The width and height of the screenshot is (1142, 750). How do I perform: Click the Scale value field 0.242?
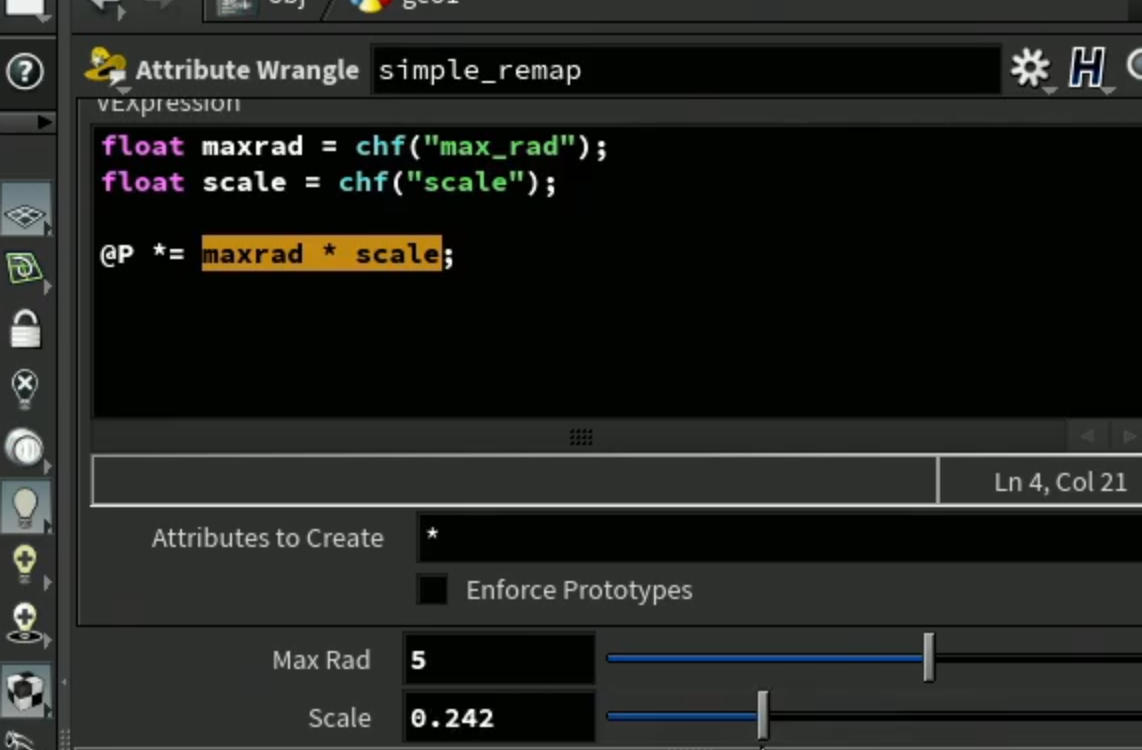point(499,718)
